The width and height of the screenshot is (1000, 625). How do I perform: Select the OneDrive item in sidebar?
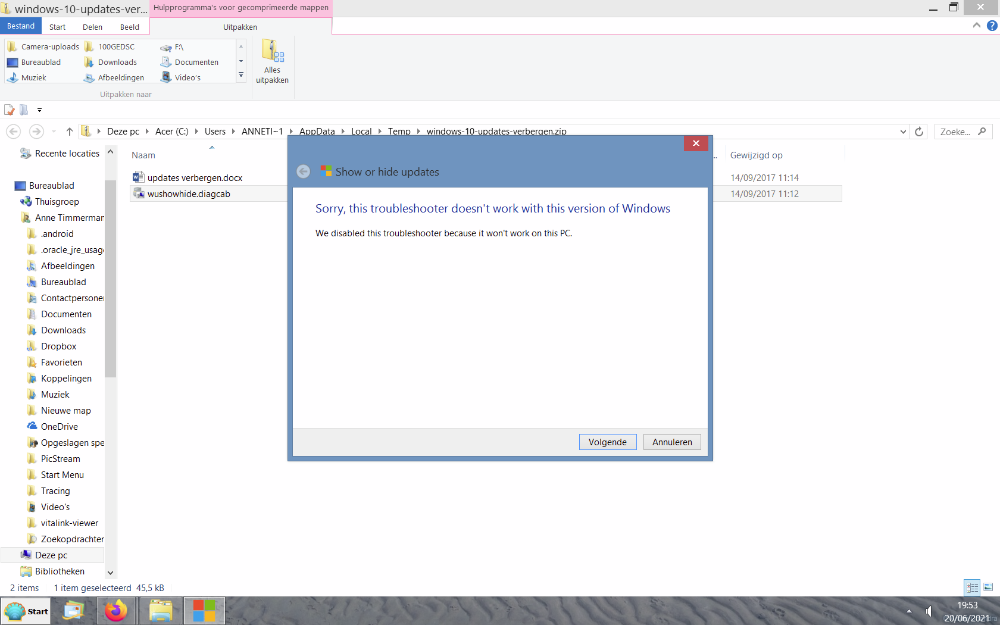tap(59, 427)
